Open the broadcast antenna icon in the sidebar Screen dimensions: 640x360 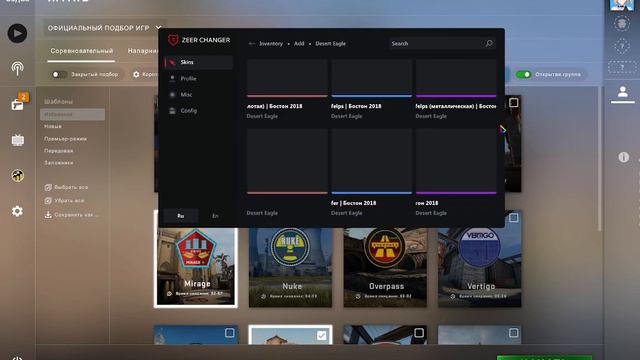tap(17, 68)
